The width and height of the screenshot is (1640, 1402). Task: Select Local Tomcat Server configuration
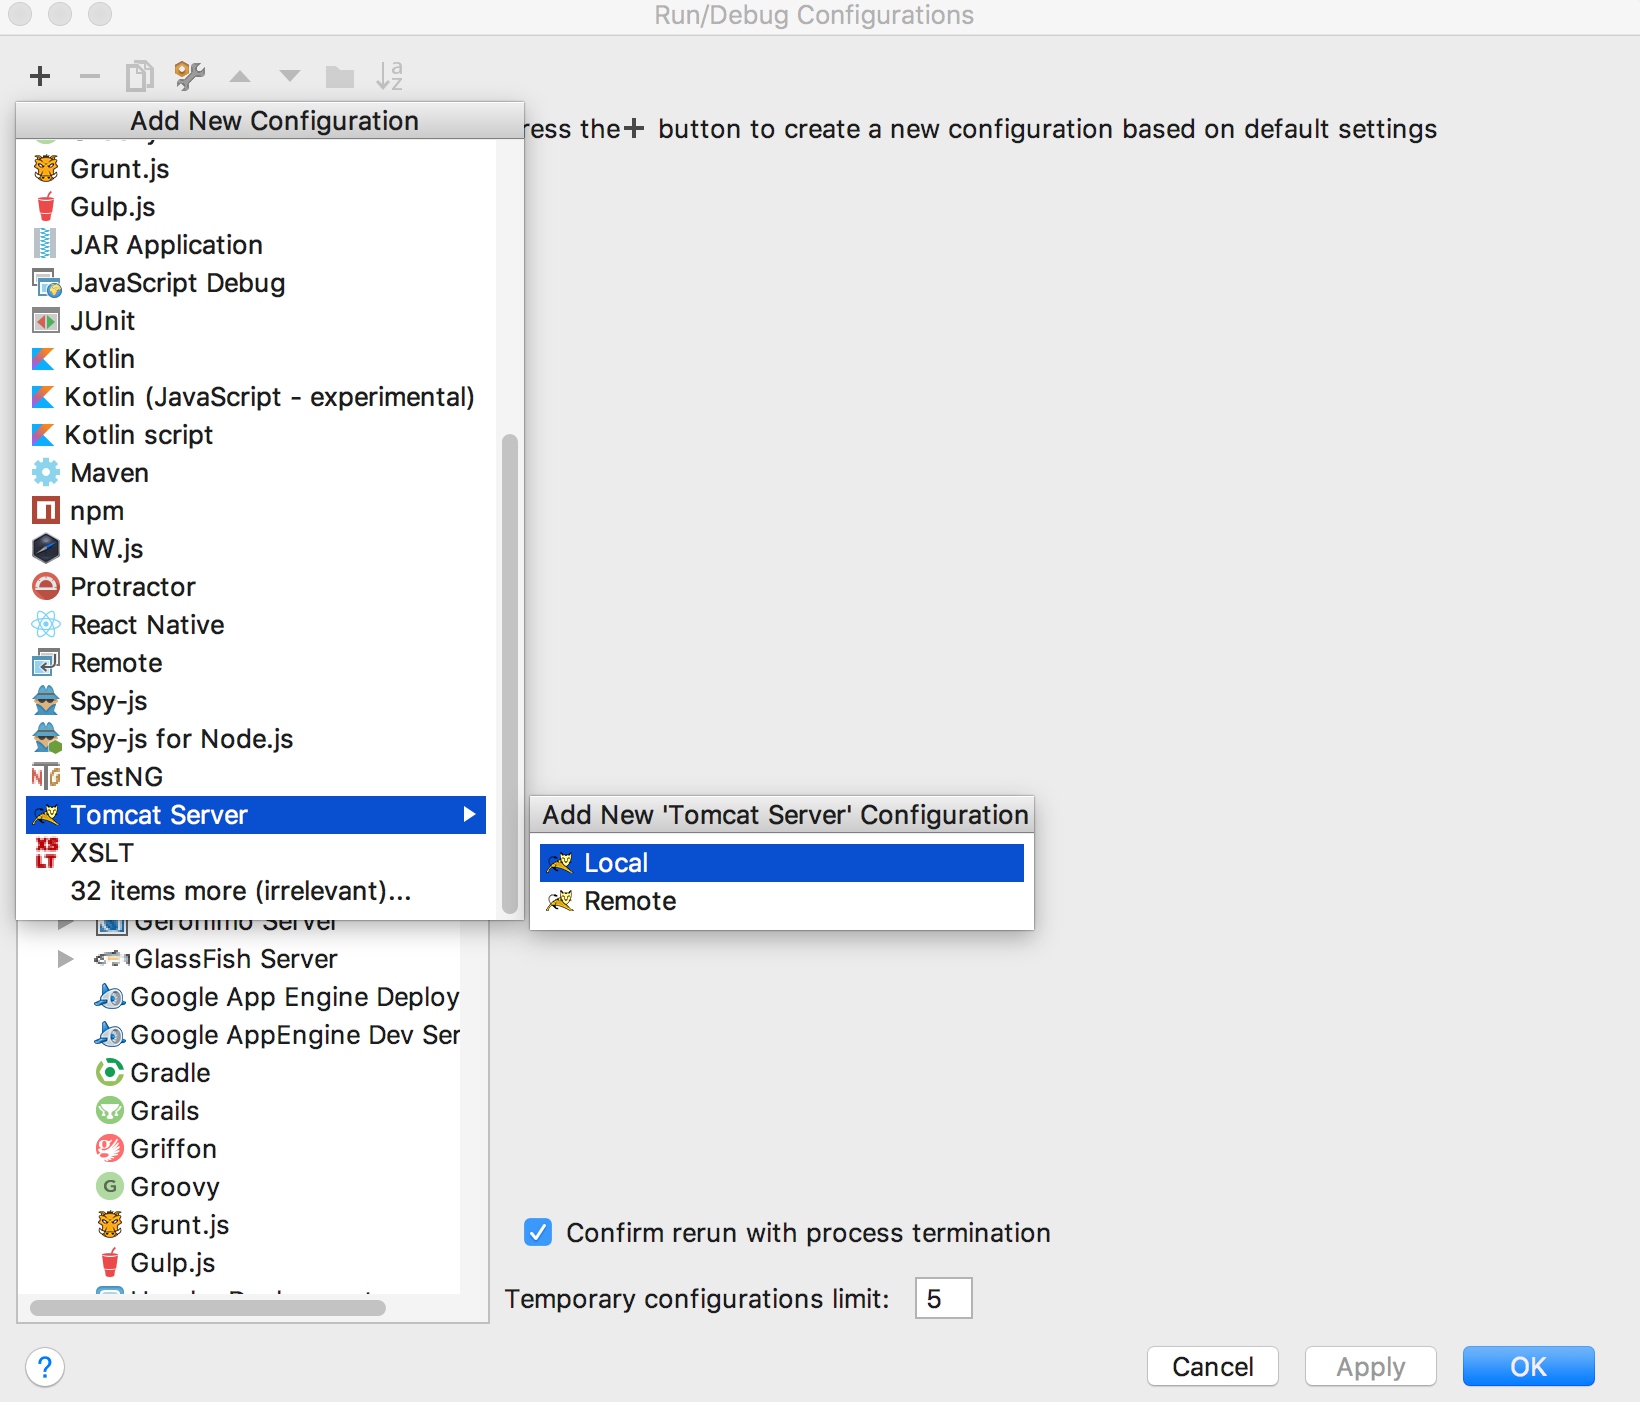tap(781, 863)
